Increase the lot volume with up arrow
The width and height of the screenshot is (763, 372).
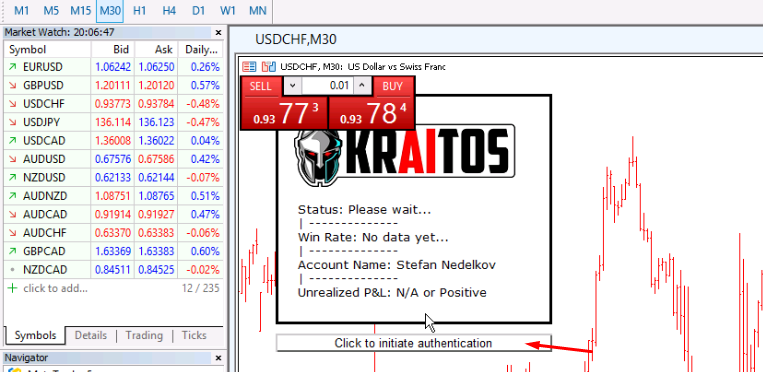pyautogui.click(x=362, y=86)
